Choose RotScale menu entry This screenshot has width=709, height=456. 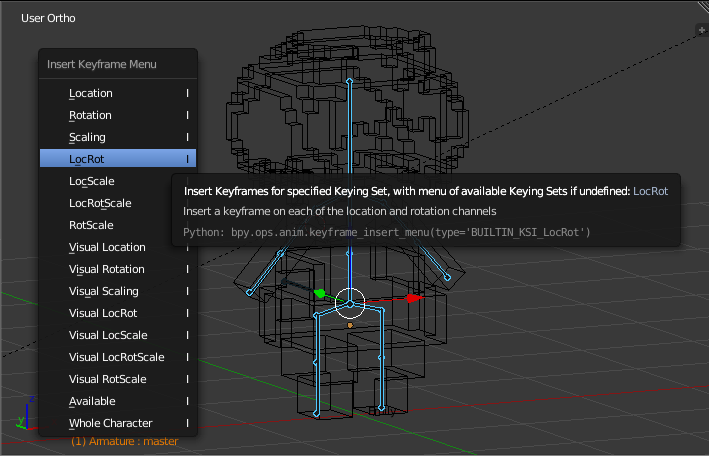pos(118,225)
